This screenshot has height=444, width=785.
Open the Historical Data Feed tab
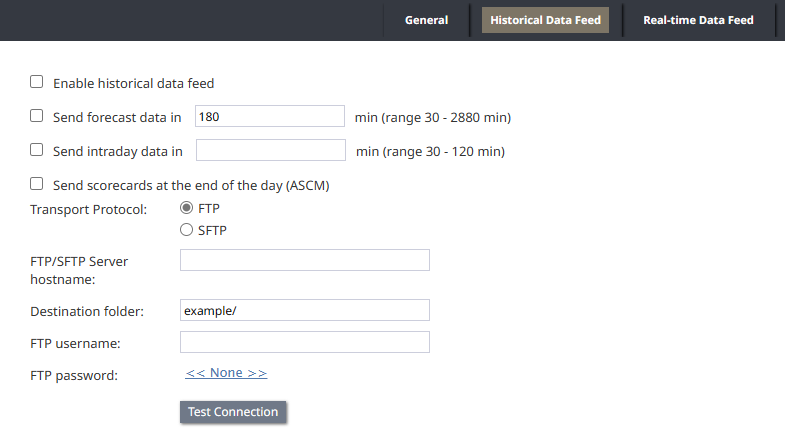coord(545,20)
